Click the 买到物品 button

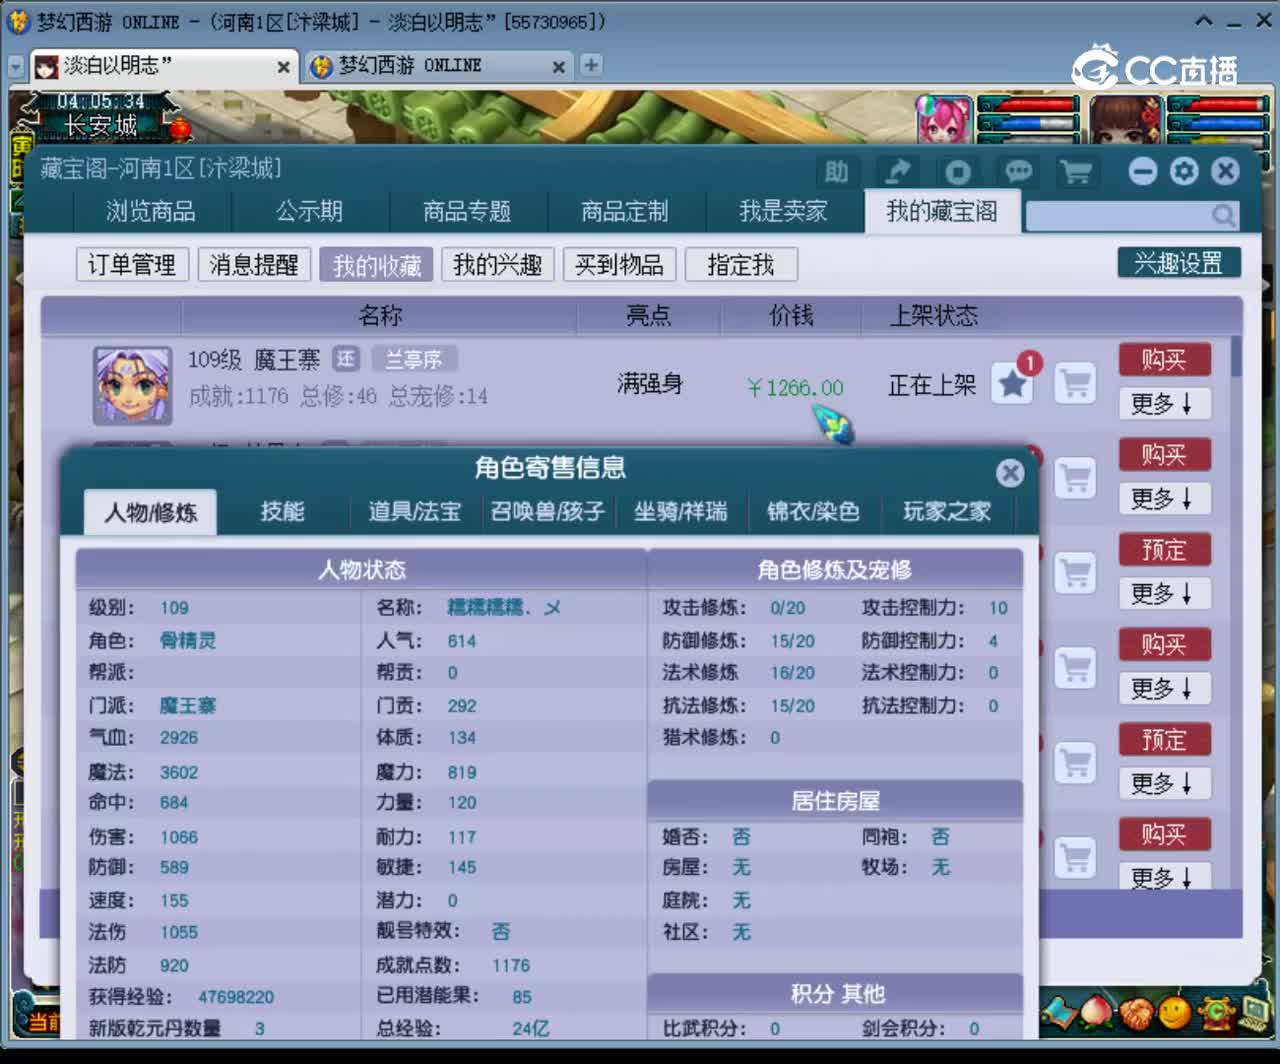point(620,264)
